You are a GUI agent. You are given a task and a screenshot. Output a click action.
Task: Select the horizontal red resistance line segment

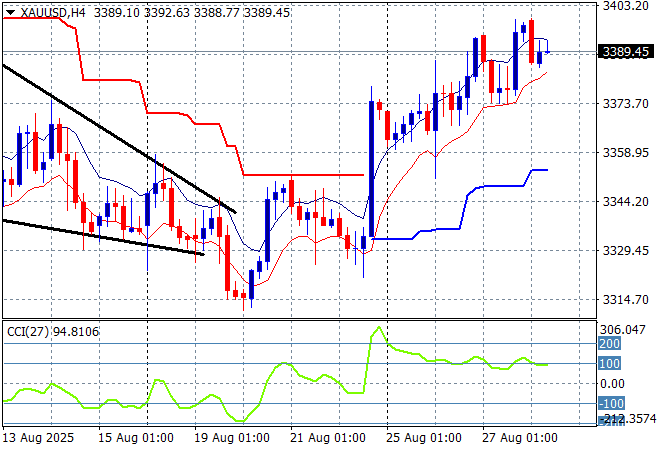tap(303, 175)
